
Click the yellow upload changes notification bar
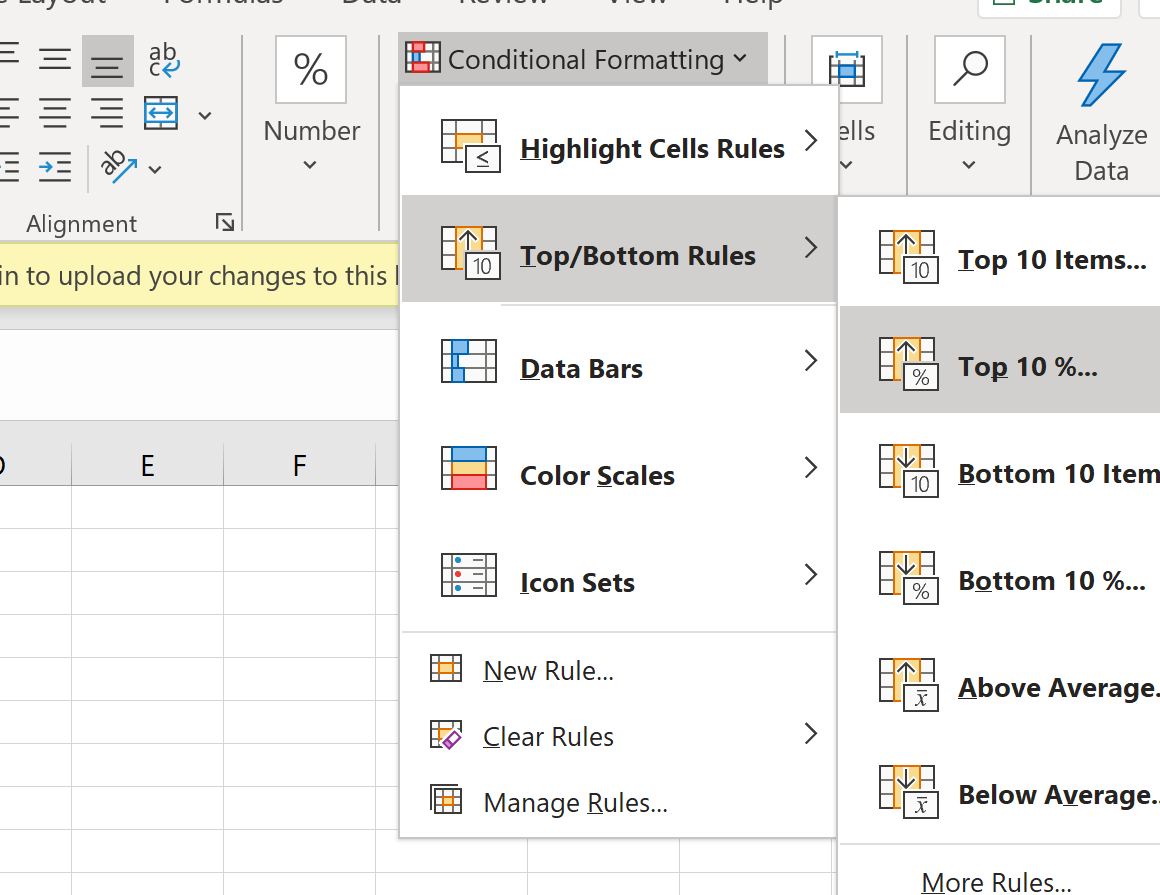point(199,275)
